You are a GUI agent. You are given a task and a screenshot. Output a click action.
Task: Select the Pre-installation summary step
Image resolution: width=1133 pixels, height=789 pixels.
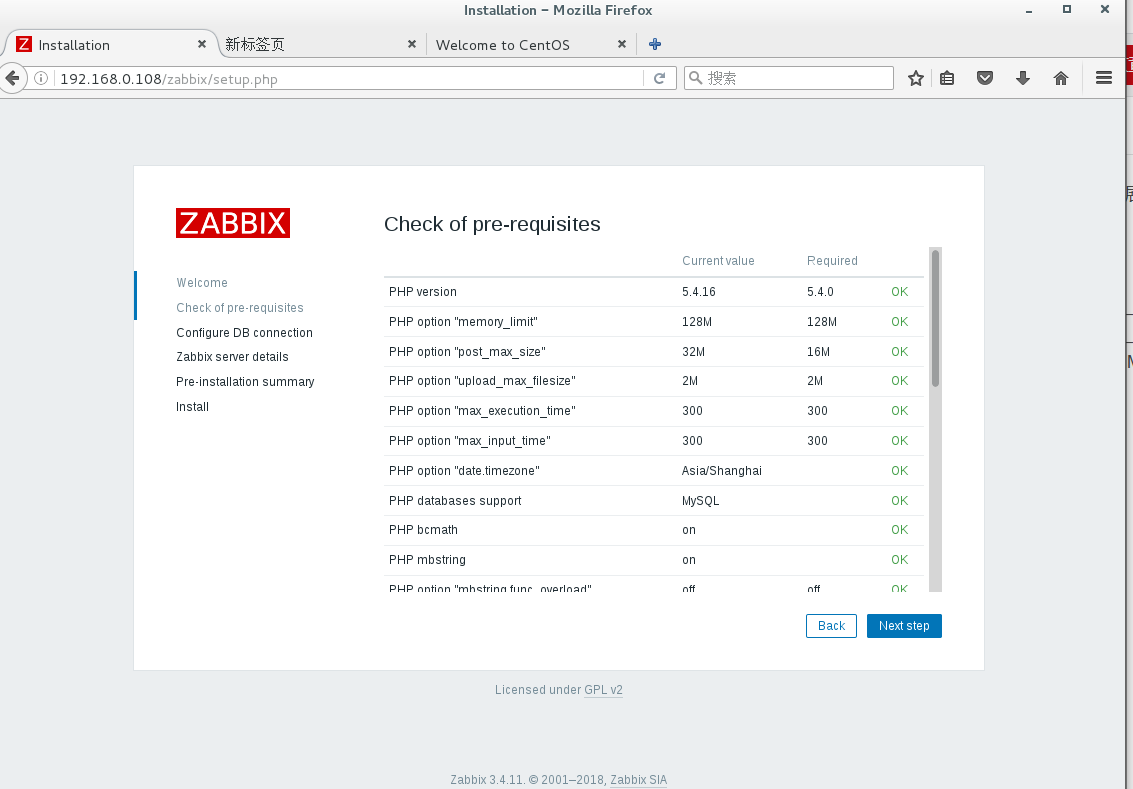tap(245, 381)
